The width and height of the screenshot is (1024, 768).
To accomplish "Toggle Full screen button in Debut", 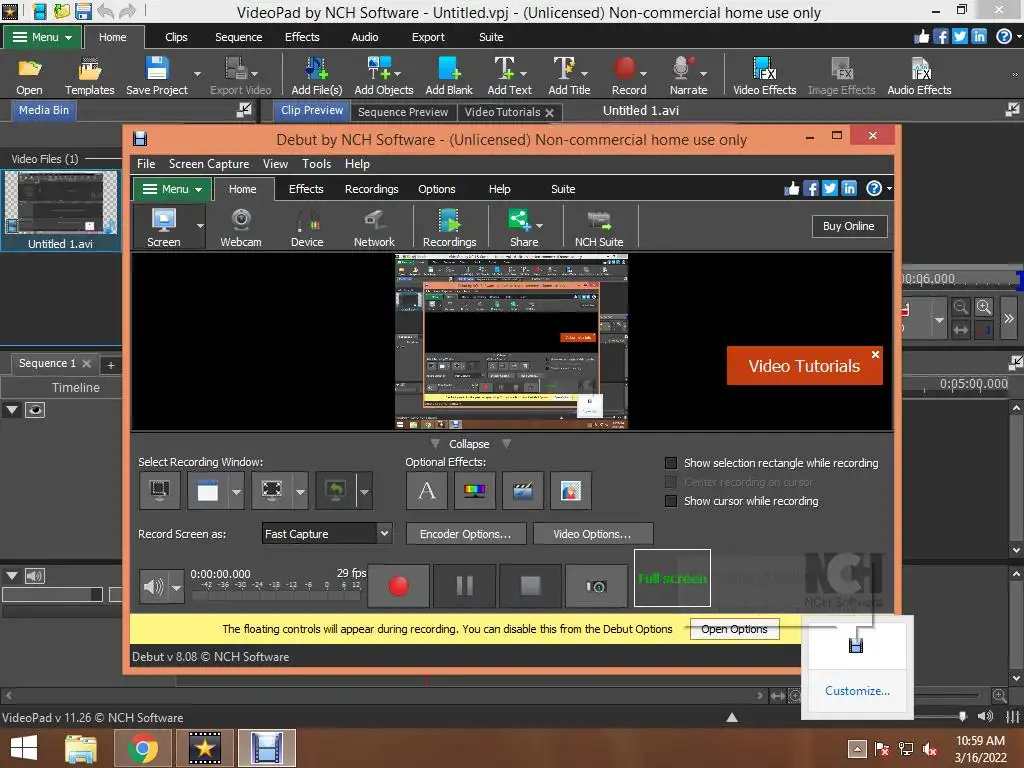I will (672, 579).
